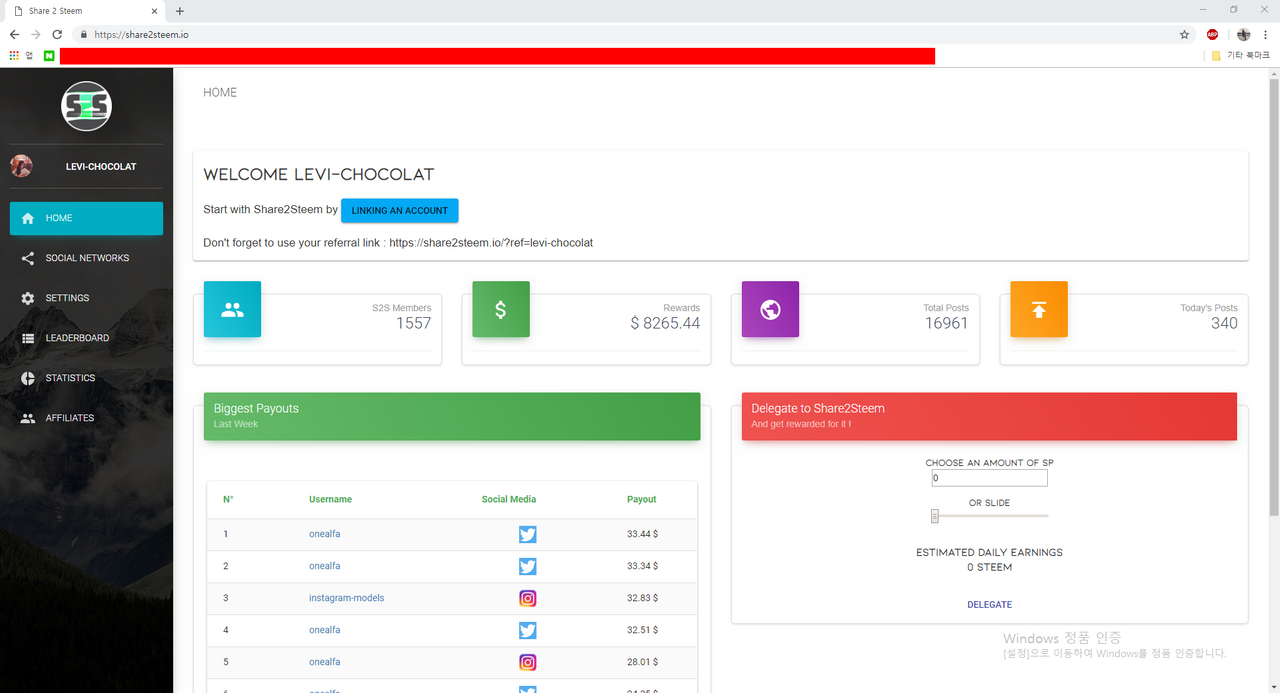Click the Social Networks share icon

coord(27,258)
